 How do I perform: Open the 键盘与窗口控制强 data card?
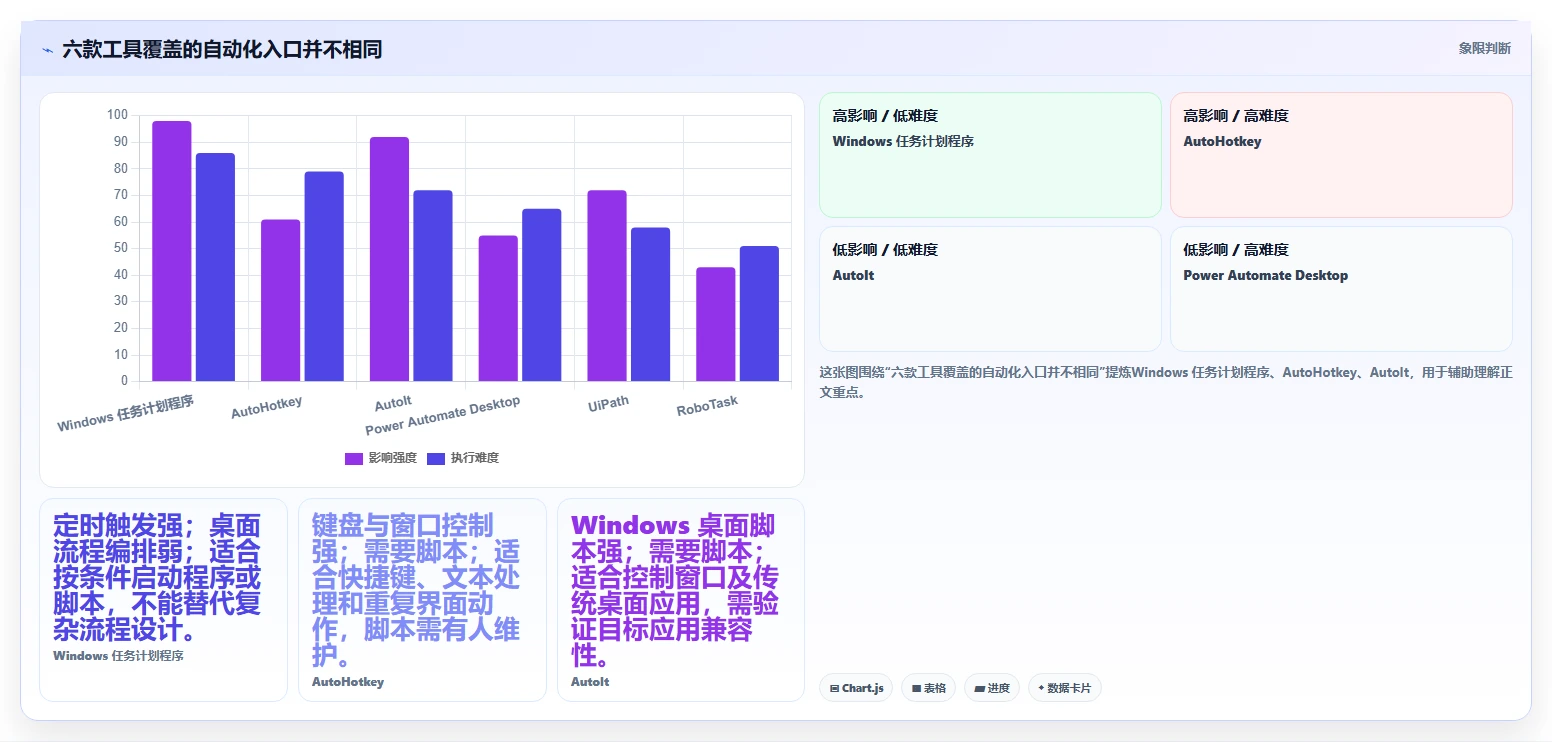coord(422,600)
